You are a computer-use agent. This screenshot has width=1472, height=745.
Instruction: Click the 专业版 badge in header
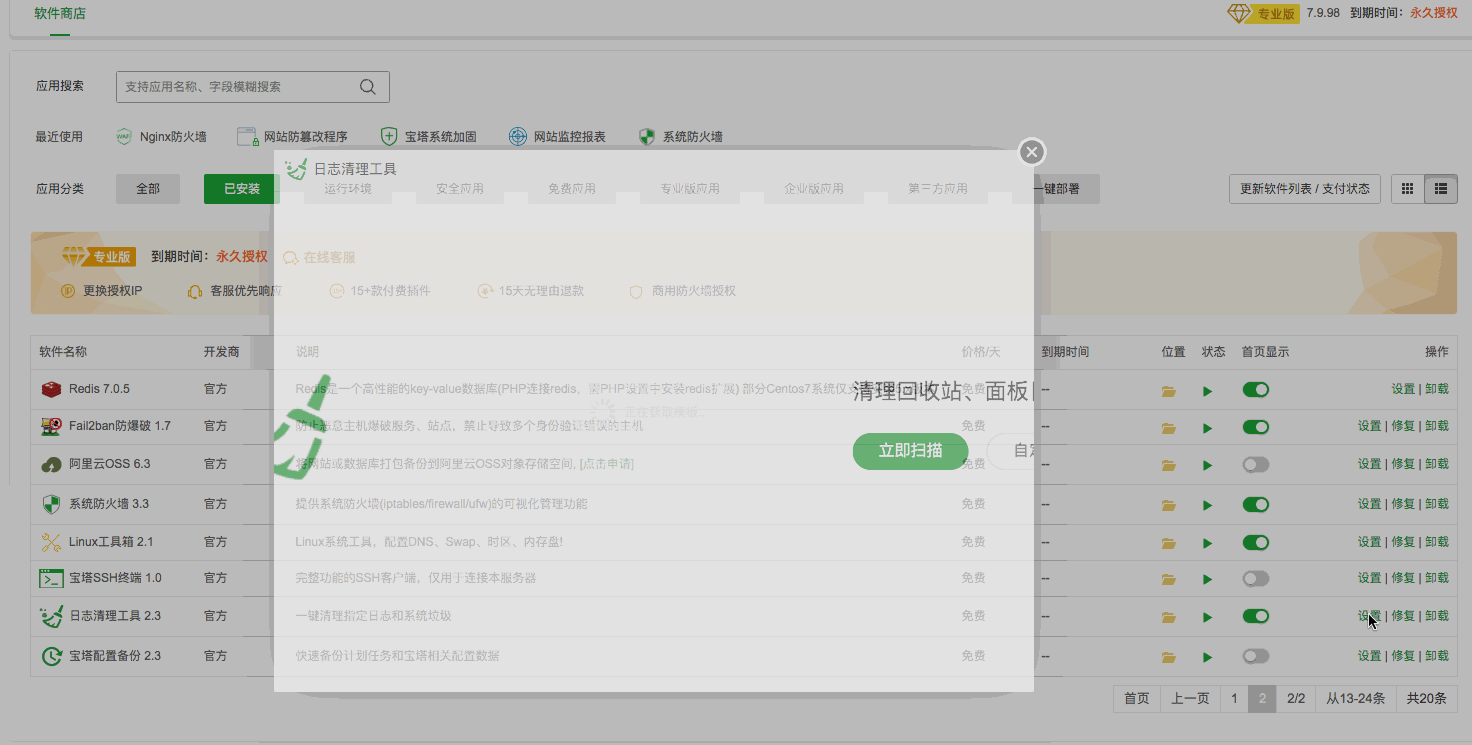(x=1265, y=14)
